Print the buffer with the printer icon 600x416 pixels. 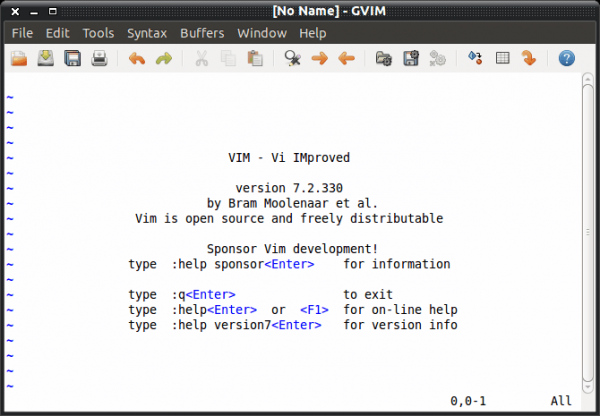pyautogui.click(x=99, y=59)
